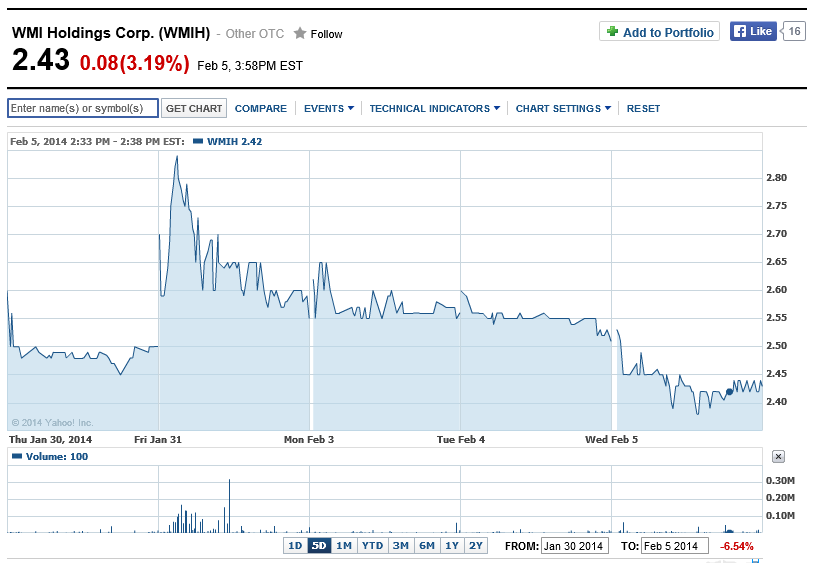
Task: Click the FROM date field
Action: click(574, 546)
